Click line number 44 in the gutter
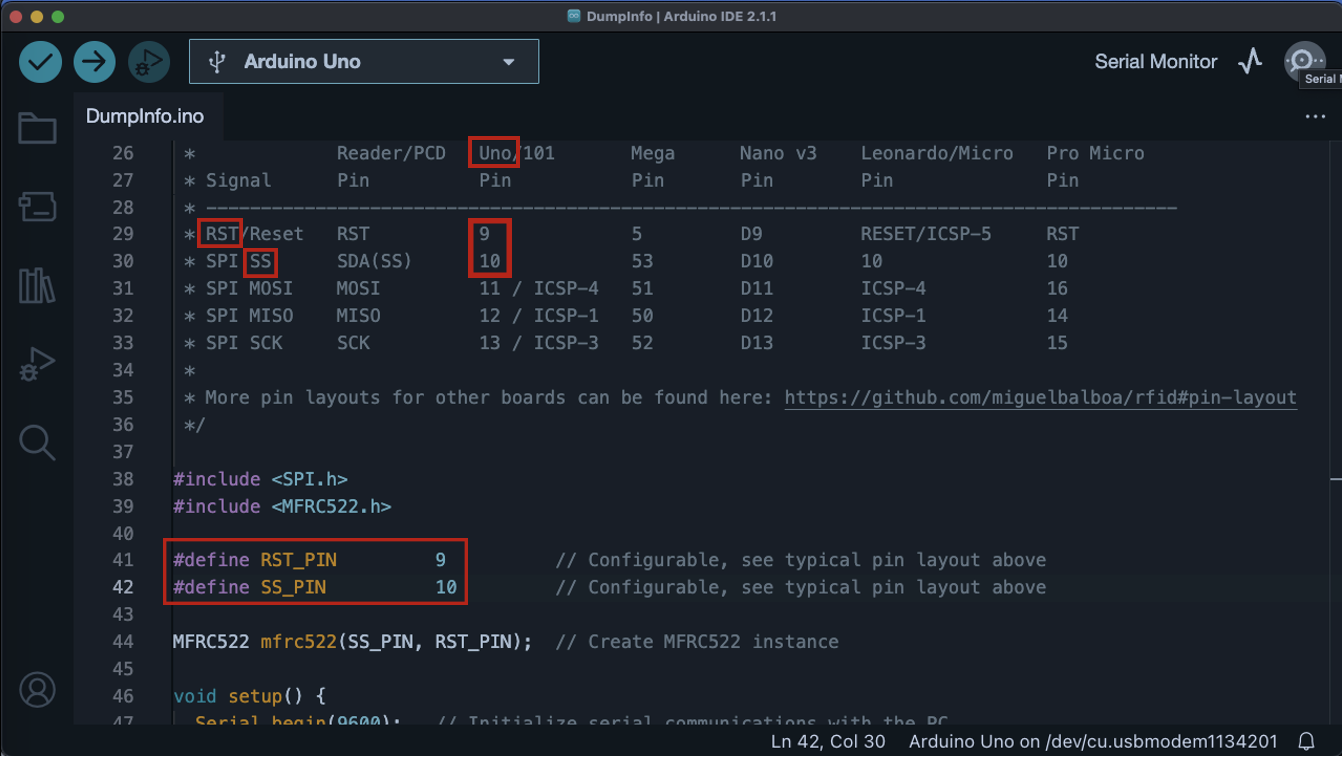 (123, 642)
